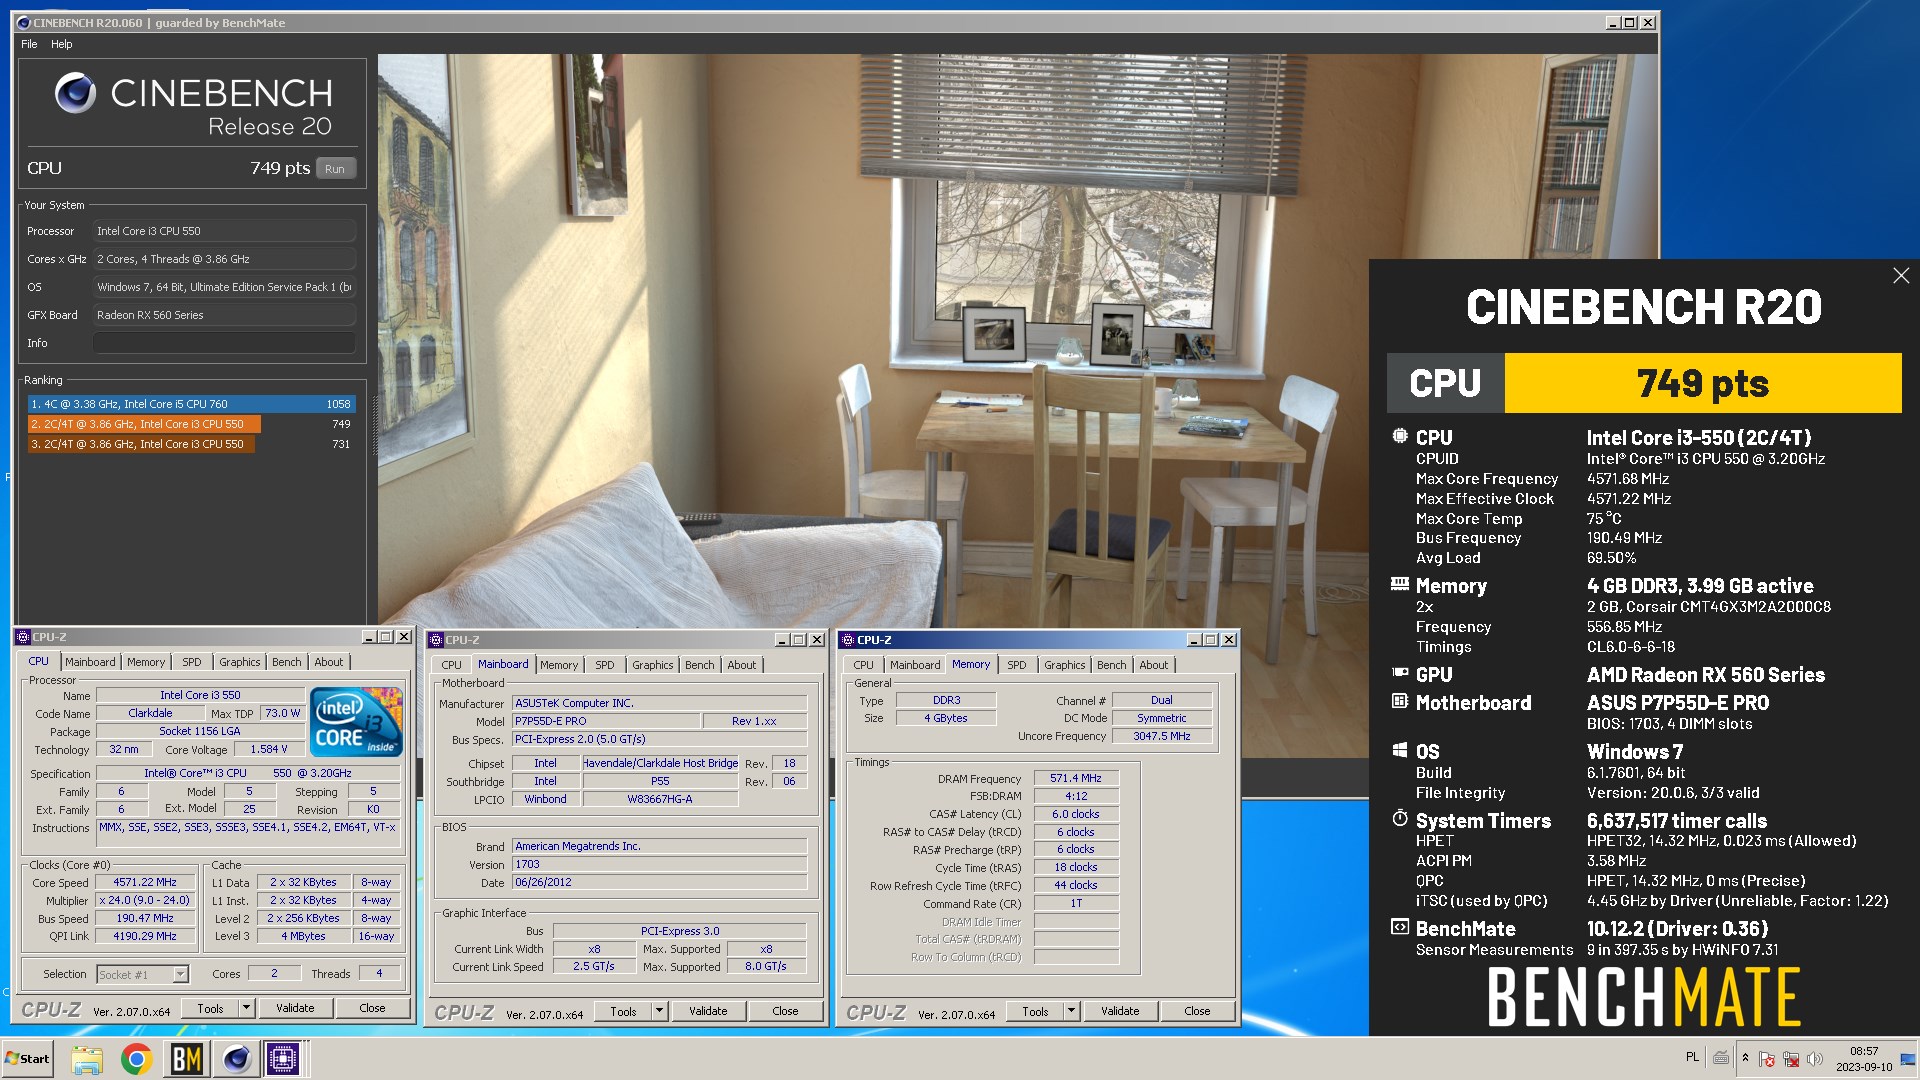Click CPU-Z icon in middle window title bar

436,640
